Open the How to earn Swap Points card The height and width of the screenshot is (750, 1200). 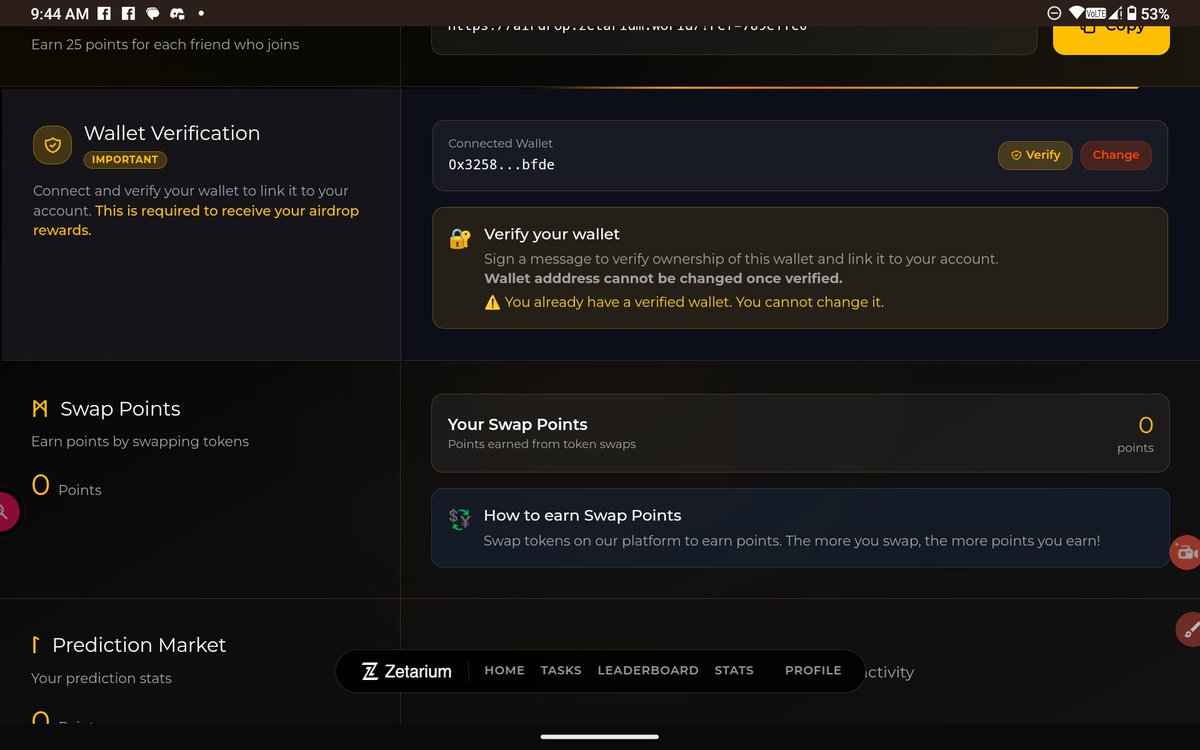(x=800, y=528)
